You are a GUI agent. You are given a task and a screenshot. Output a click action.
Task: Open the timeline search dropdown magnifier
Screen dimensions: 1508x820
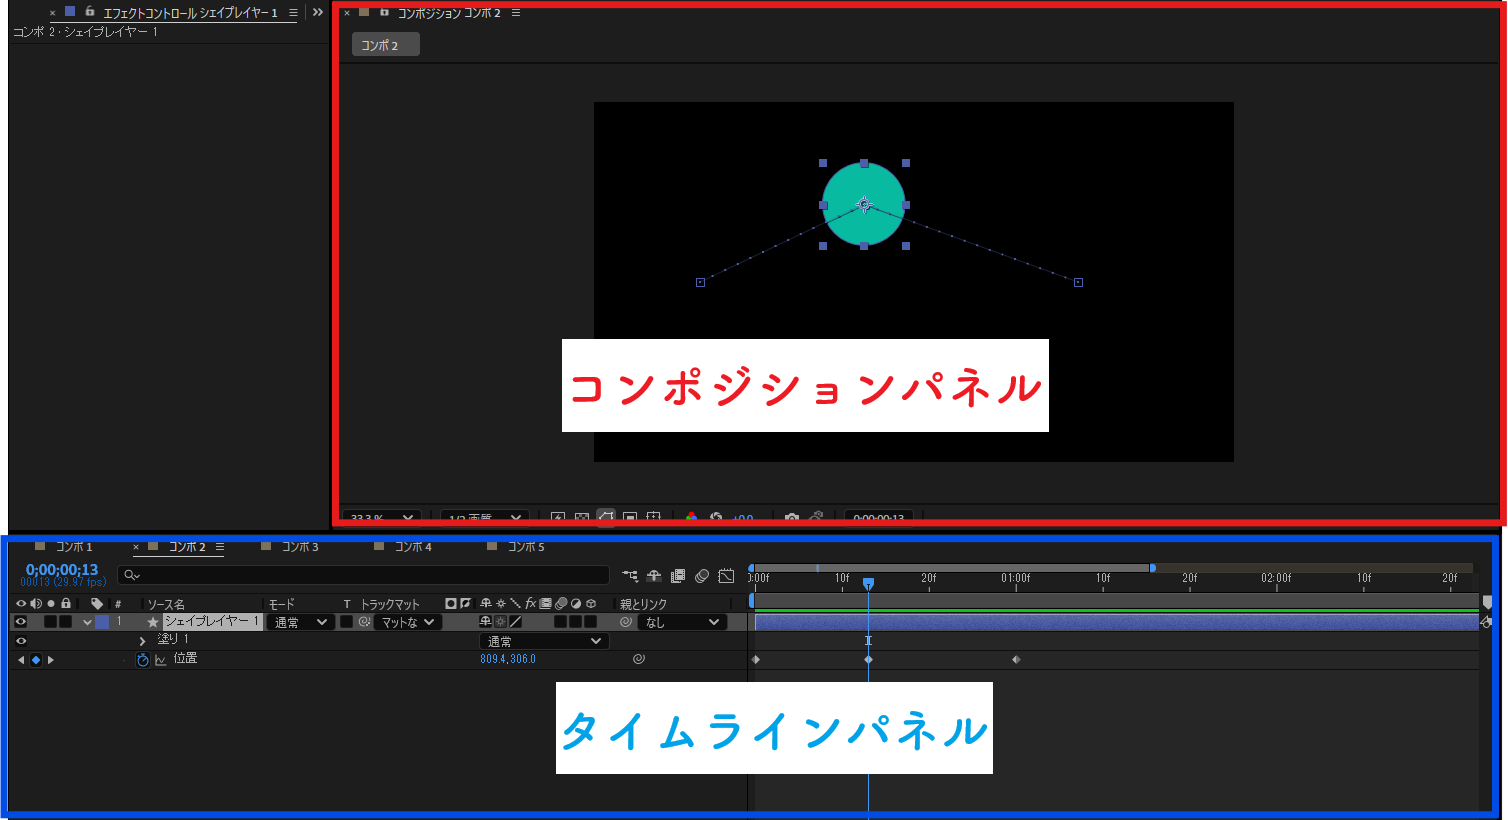[x=132, y=575]
